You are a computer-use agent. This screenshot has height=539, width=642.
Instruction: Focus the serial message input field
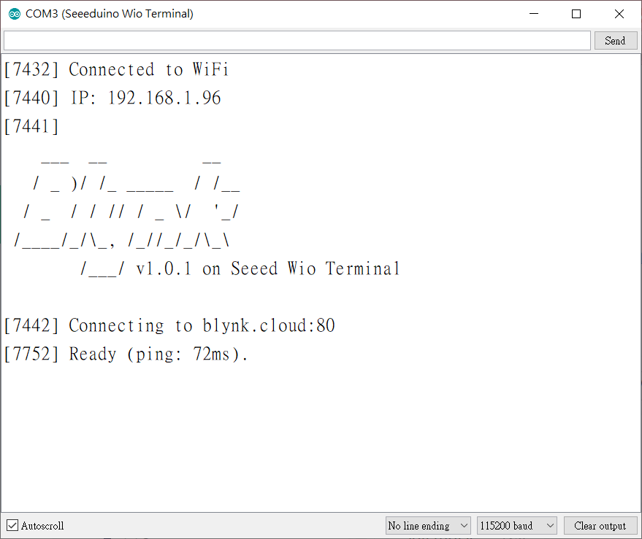297,41
